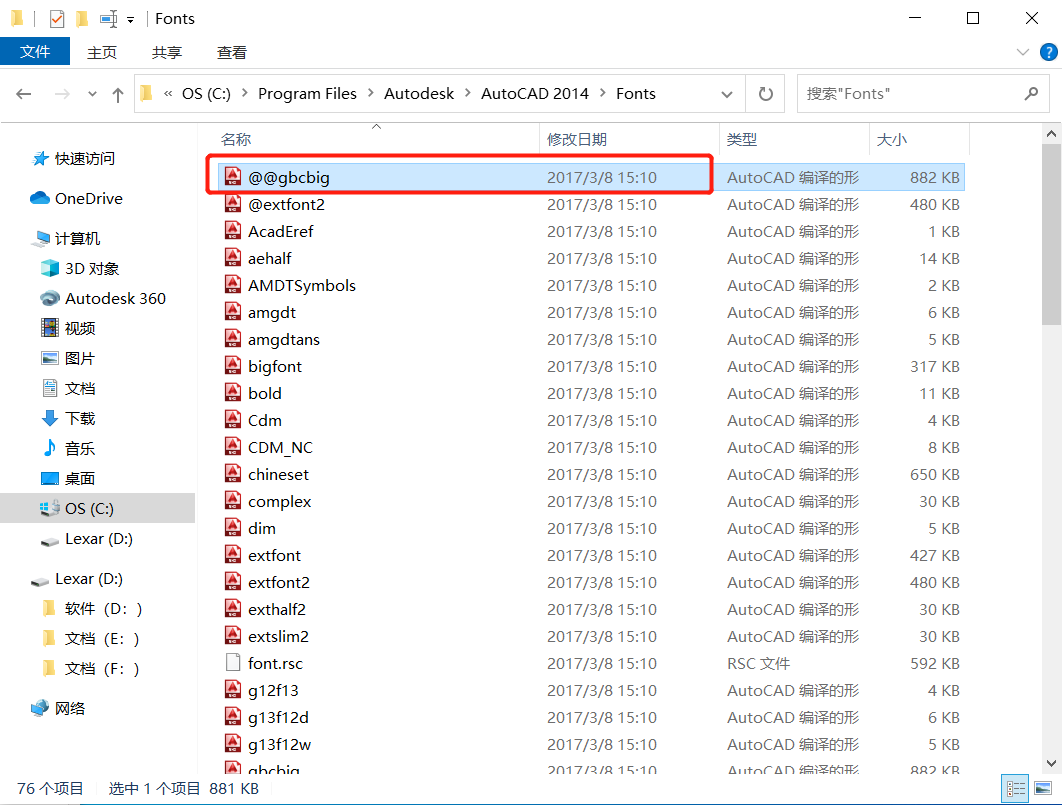This screenshot has width=1062, height=805.
Task: Click the rename icon in the quick access toolbar
Action: [x=108, y=19]
